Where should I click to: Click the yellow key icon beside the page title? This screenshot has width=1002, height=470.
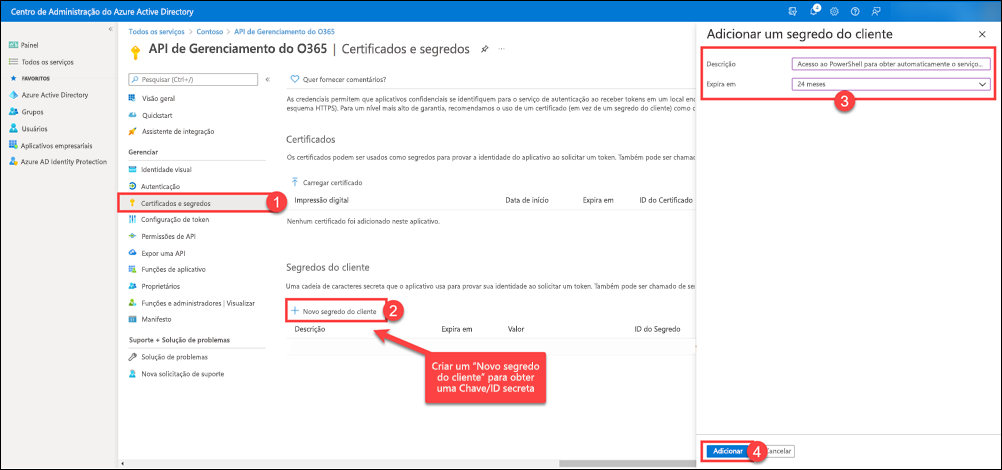pos(135,52)
